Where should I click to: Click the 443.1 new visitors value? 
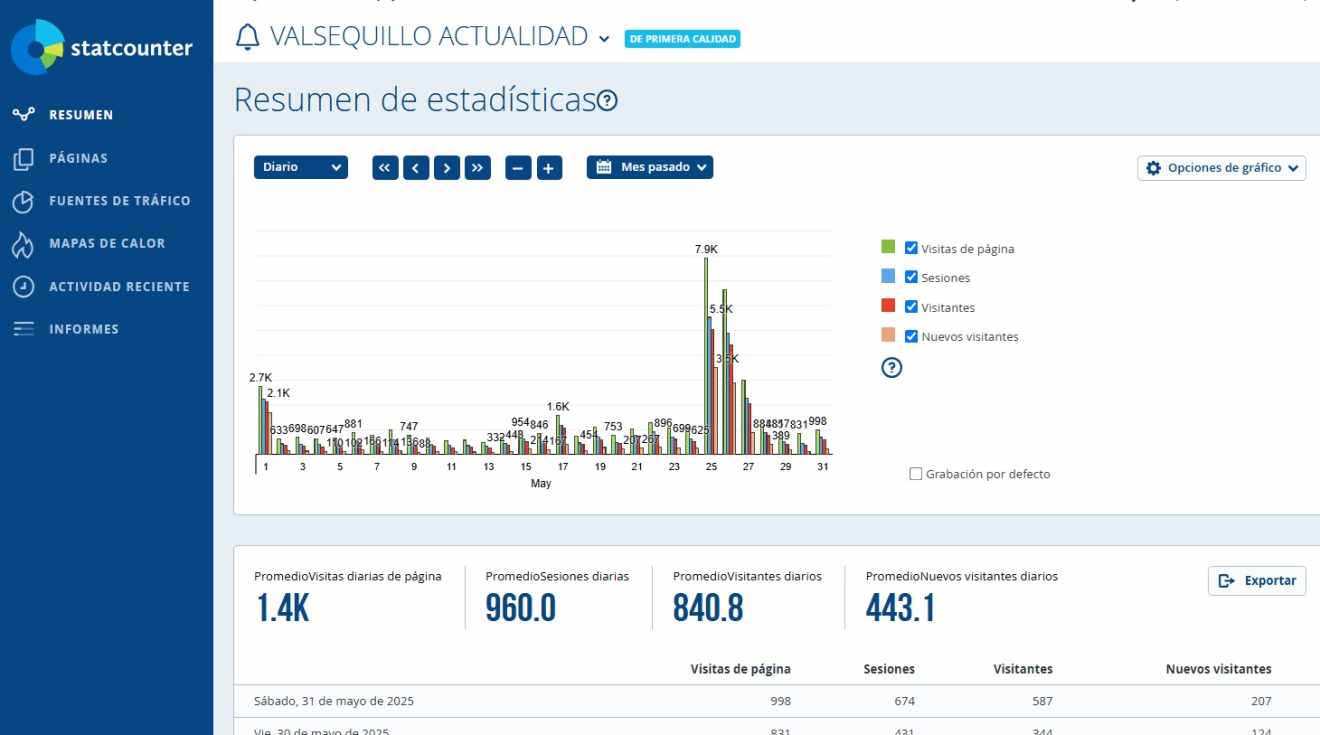900,608
